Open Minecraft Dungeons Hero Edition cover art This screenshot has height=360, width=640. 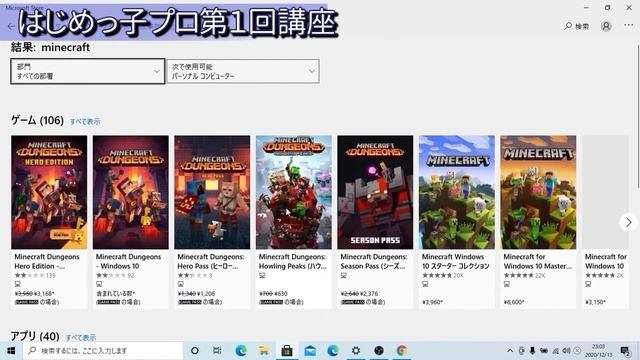[49, 192]
